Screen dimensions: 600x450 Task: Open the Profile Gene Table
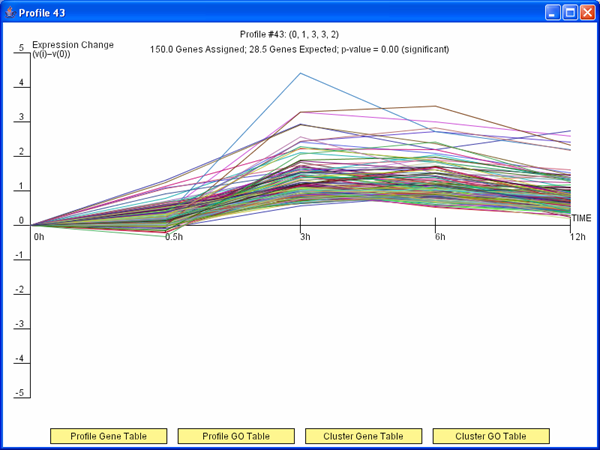coord(109,436)
